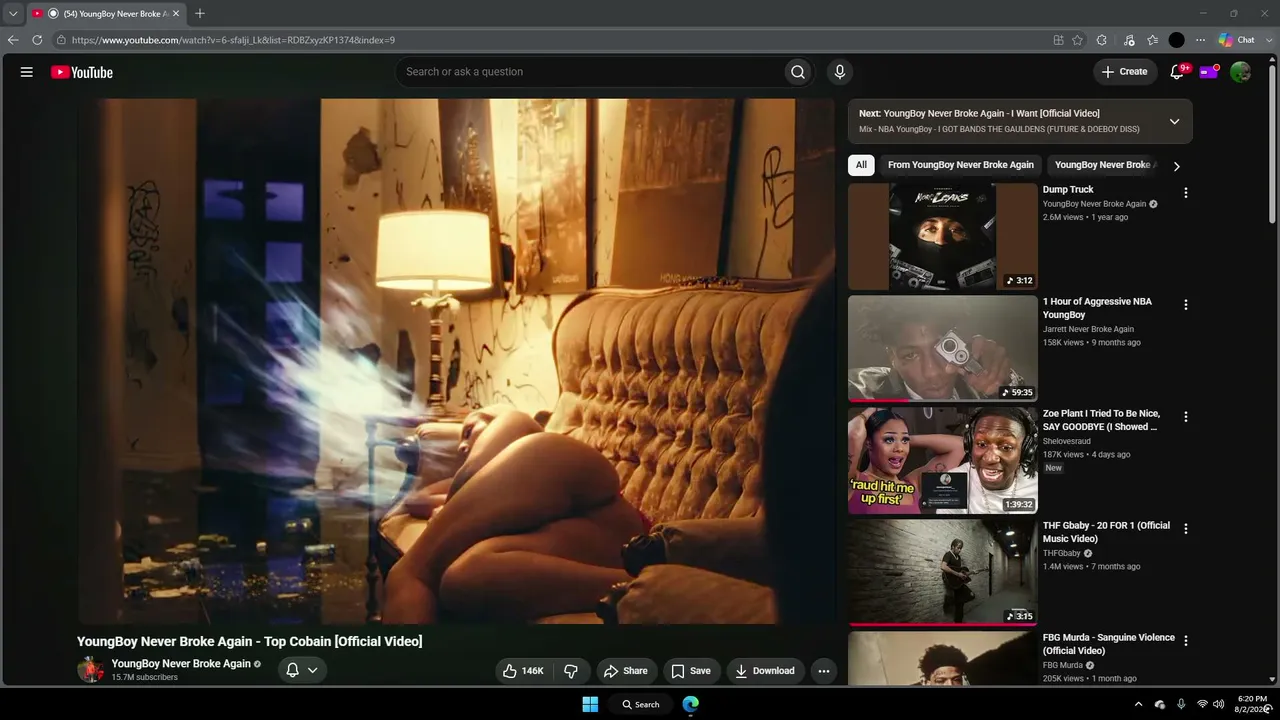Save the video to a playlist
The height and width of the screenshot is (720, 1280).
click(x=691, y=671)
